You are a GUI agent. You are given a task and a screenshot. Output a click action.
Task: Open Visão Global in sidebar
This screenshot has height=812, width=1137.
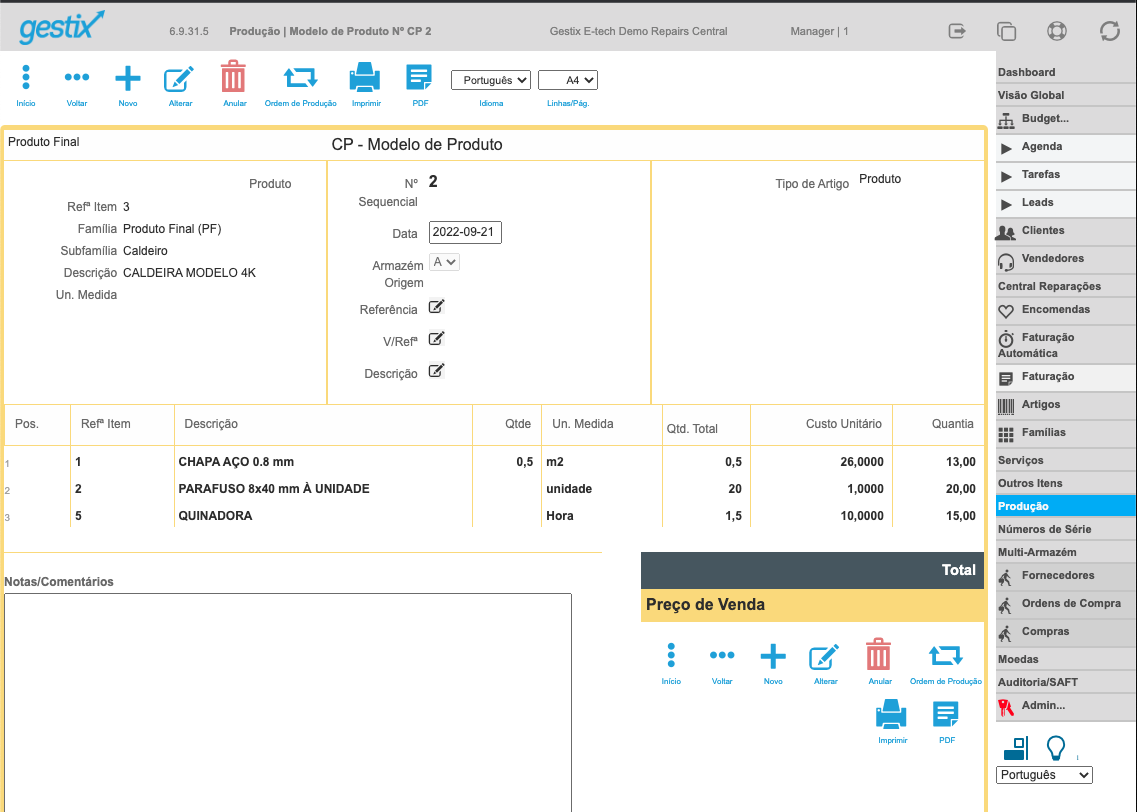pos(1065,95)
